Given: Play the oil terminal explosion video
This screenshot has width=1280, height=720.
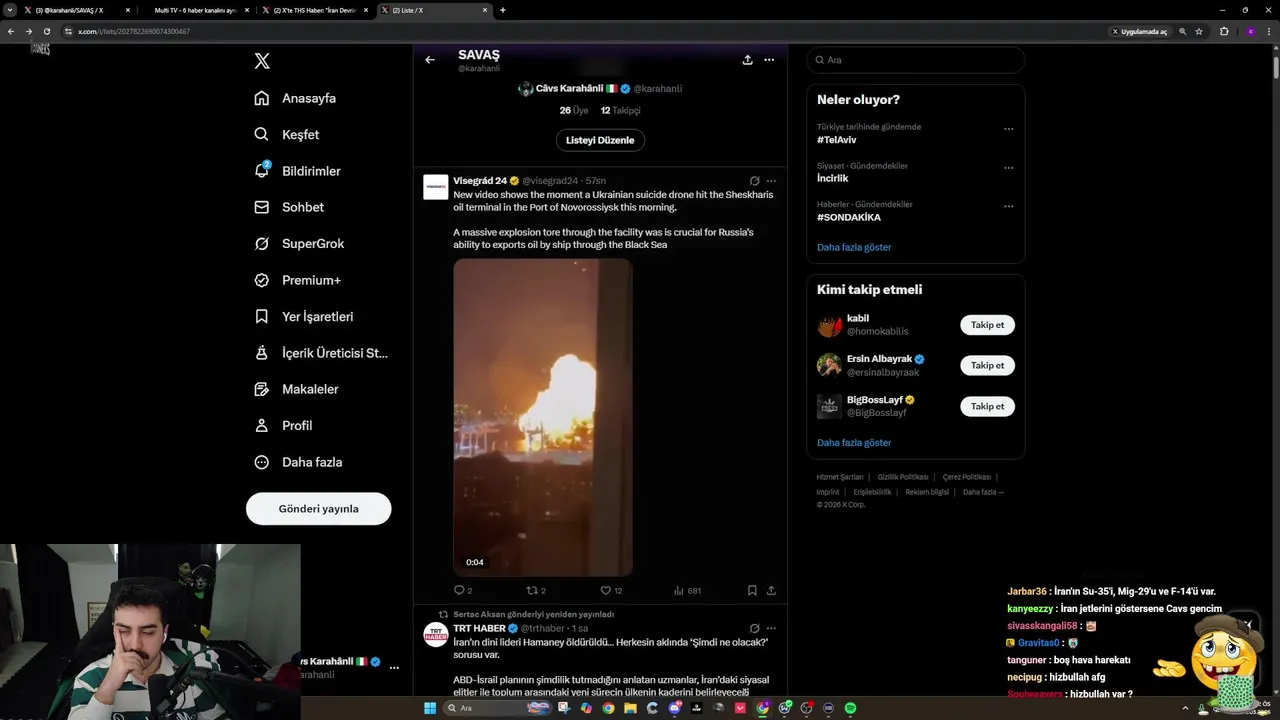Looking at the screenshot, I should (x=543, y=417).
